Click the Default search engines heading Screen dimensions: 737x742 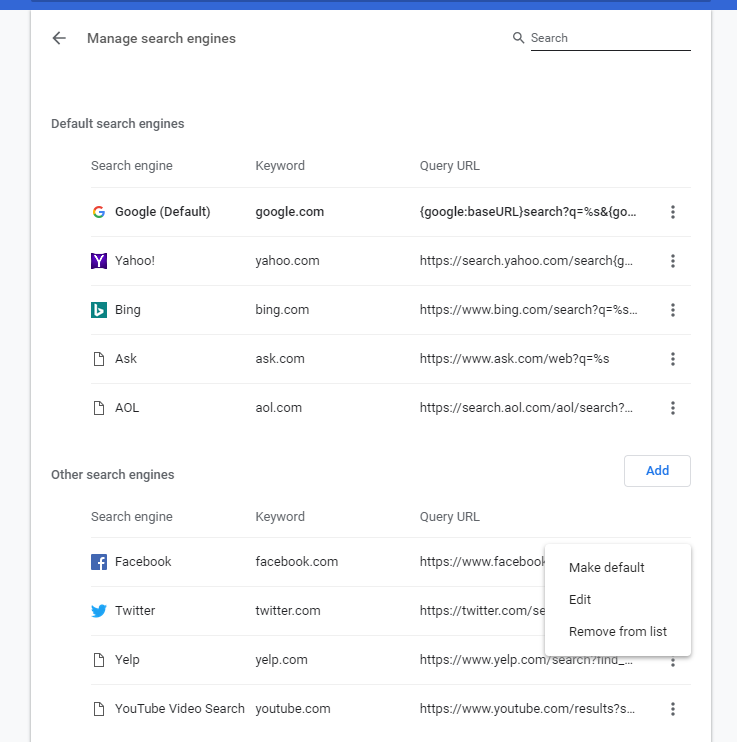click(117, 124)
